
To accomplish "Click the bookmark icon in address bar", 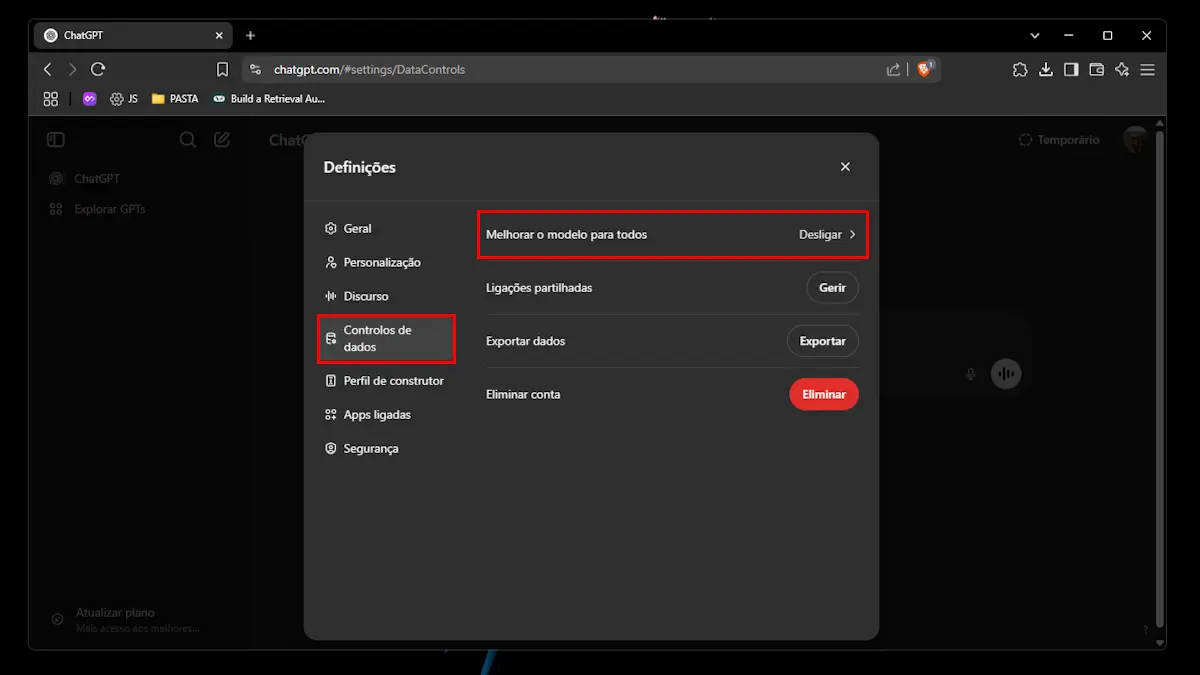I will click(223, 70).
